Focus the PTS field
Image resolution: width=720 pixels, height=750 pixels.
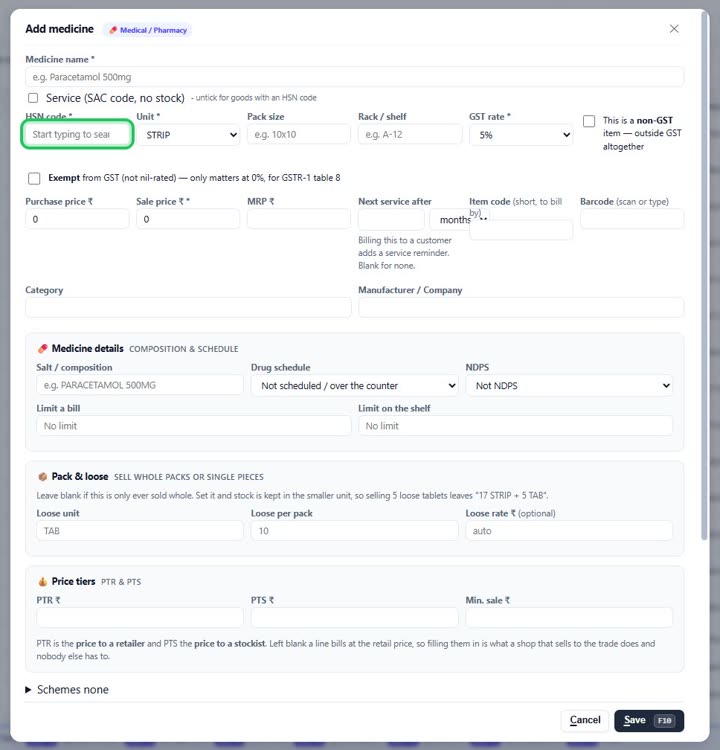(x=354, y=618)
